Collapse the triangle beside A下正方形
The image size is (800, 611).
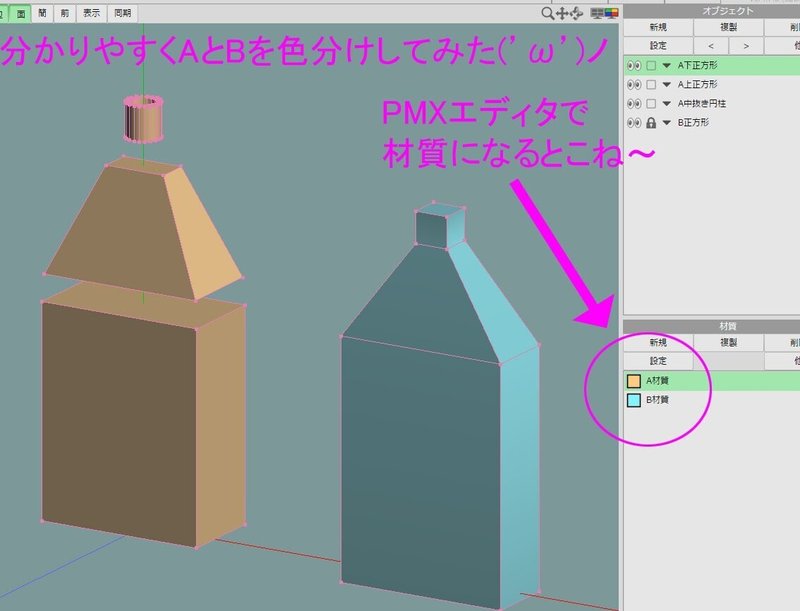[666, 66]
